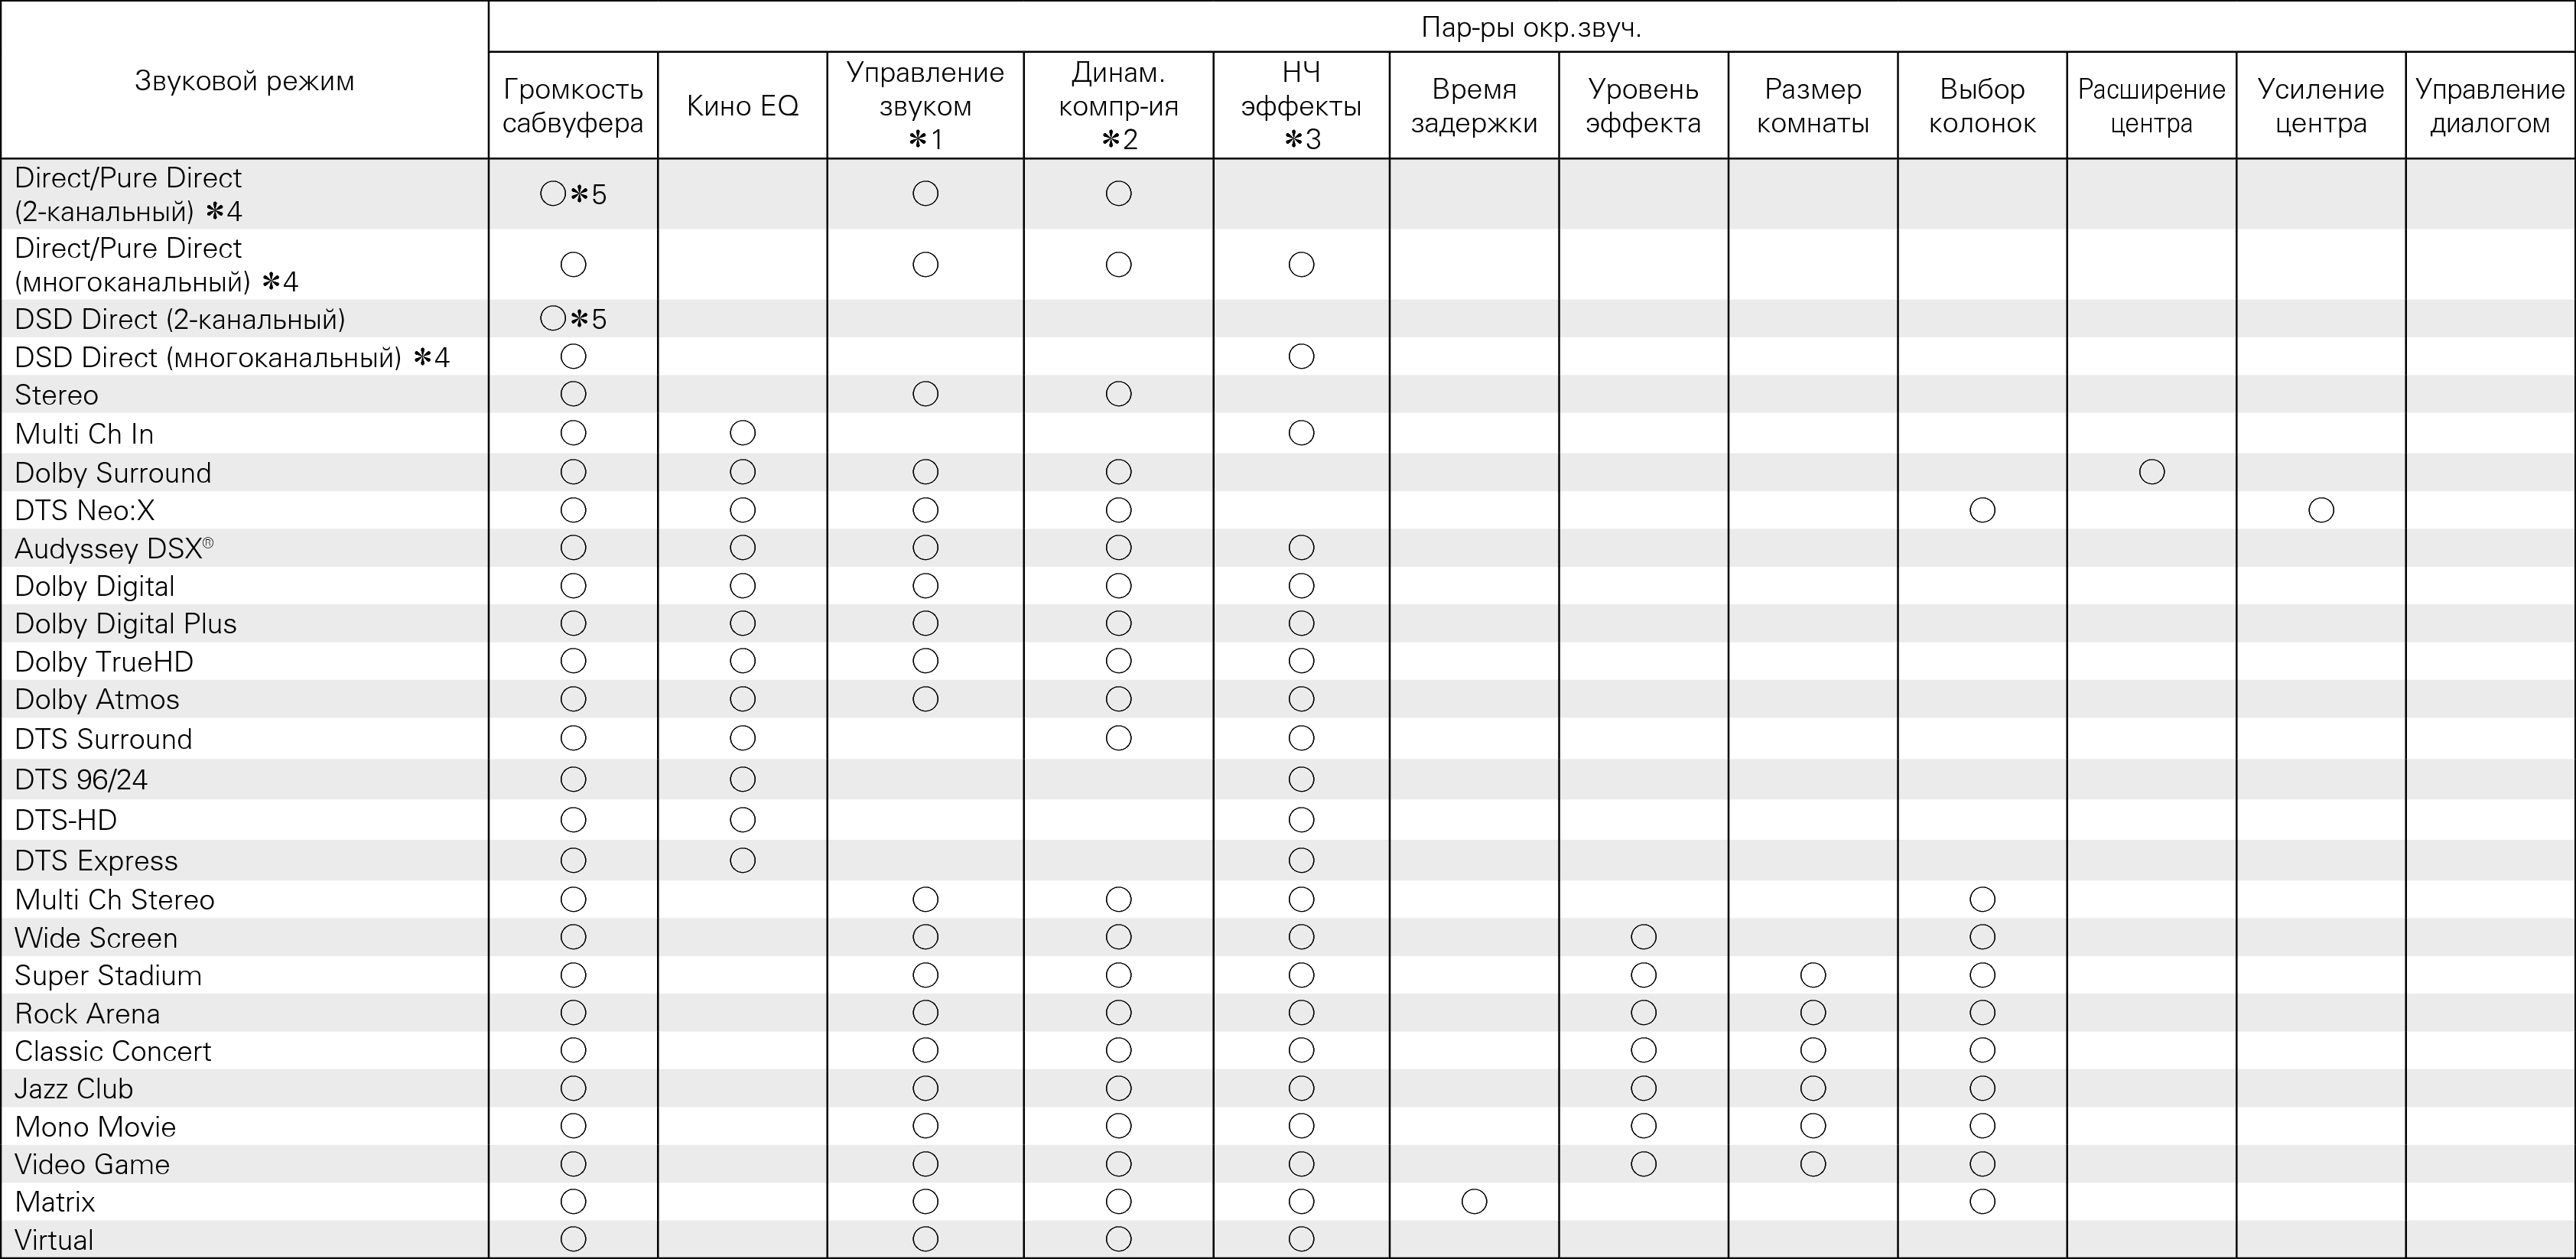2576x1259 pixels.
Task: Click Dolby Atmos Управление звуком circle
Action: click(x=925, y=699)
